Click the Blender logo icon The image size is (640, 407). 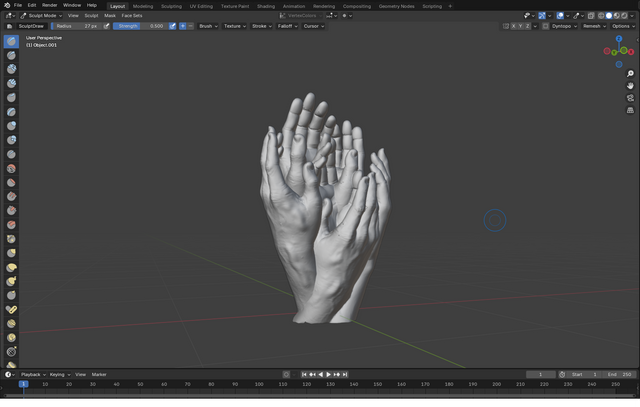coord(6,5)
